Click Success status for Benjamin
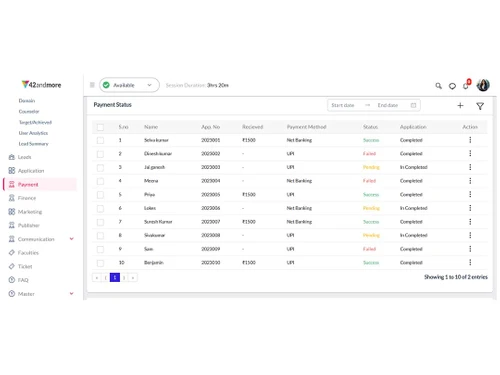Image resolution: width=500 pixels, height=375 pixels. (371, 263)
